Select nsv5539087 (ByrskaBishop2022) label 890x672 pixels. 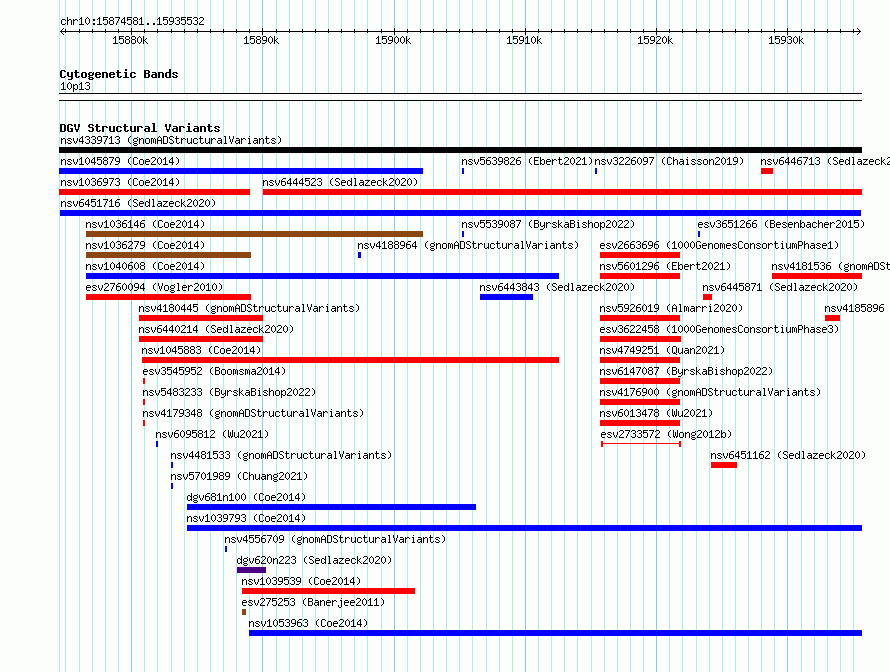point(548,224)
